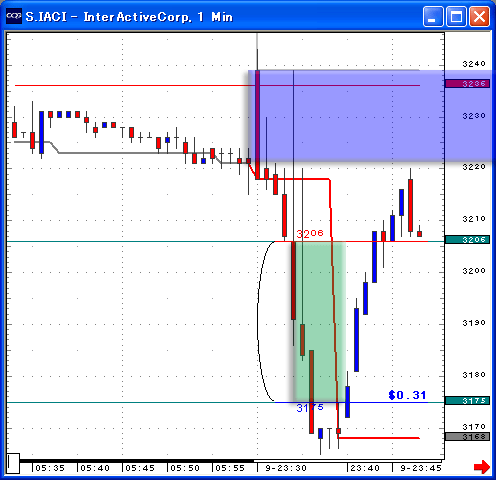Click the 3210 price scale label
The height and width of the screenshot is (480, 496).
[x=474, y=219]
